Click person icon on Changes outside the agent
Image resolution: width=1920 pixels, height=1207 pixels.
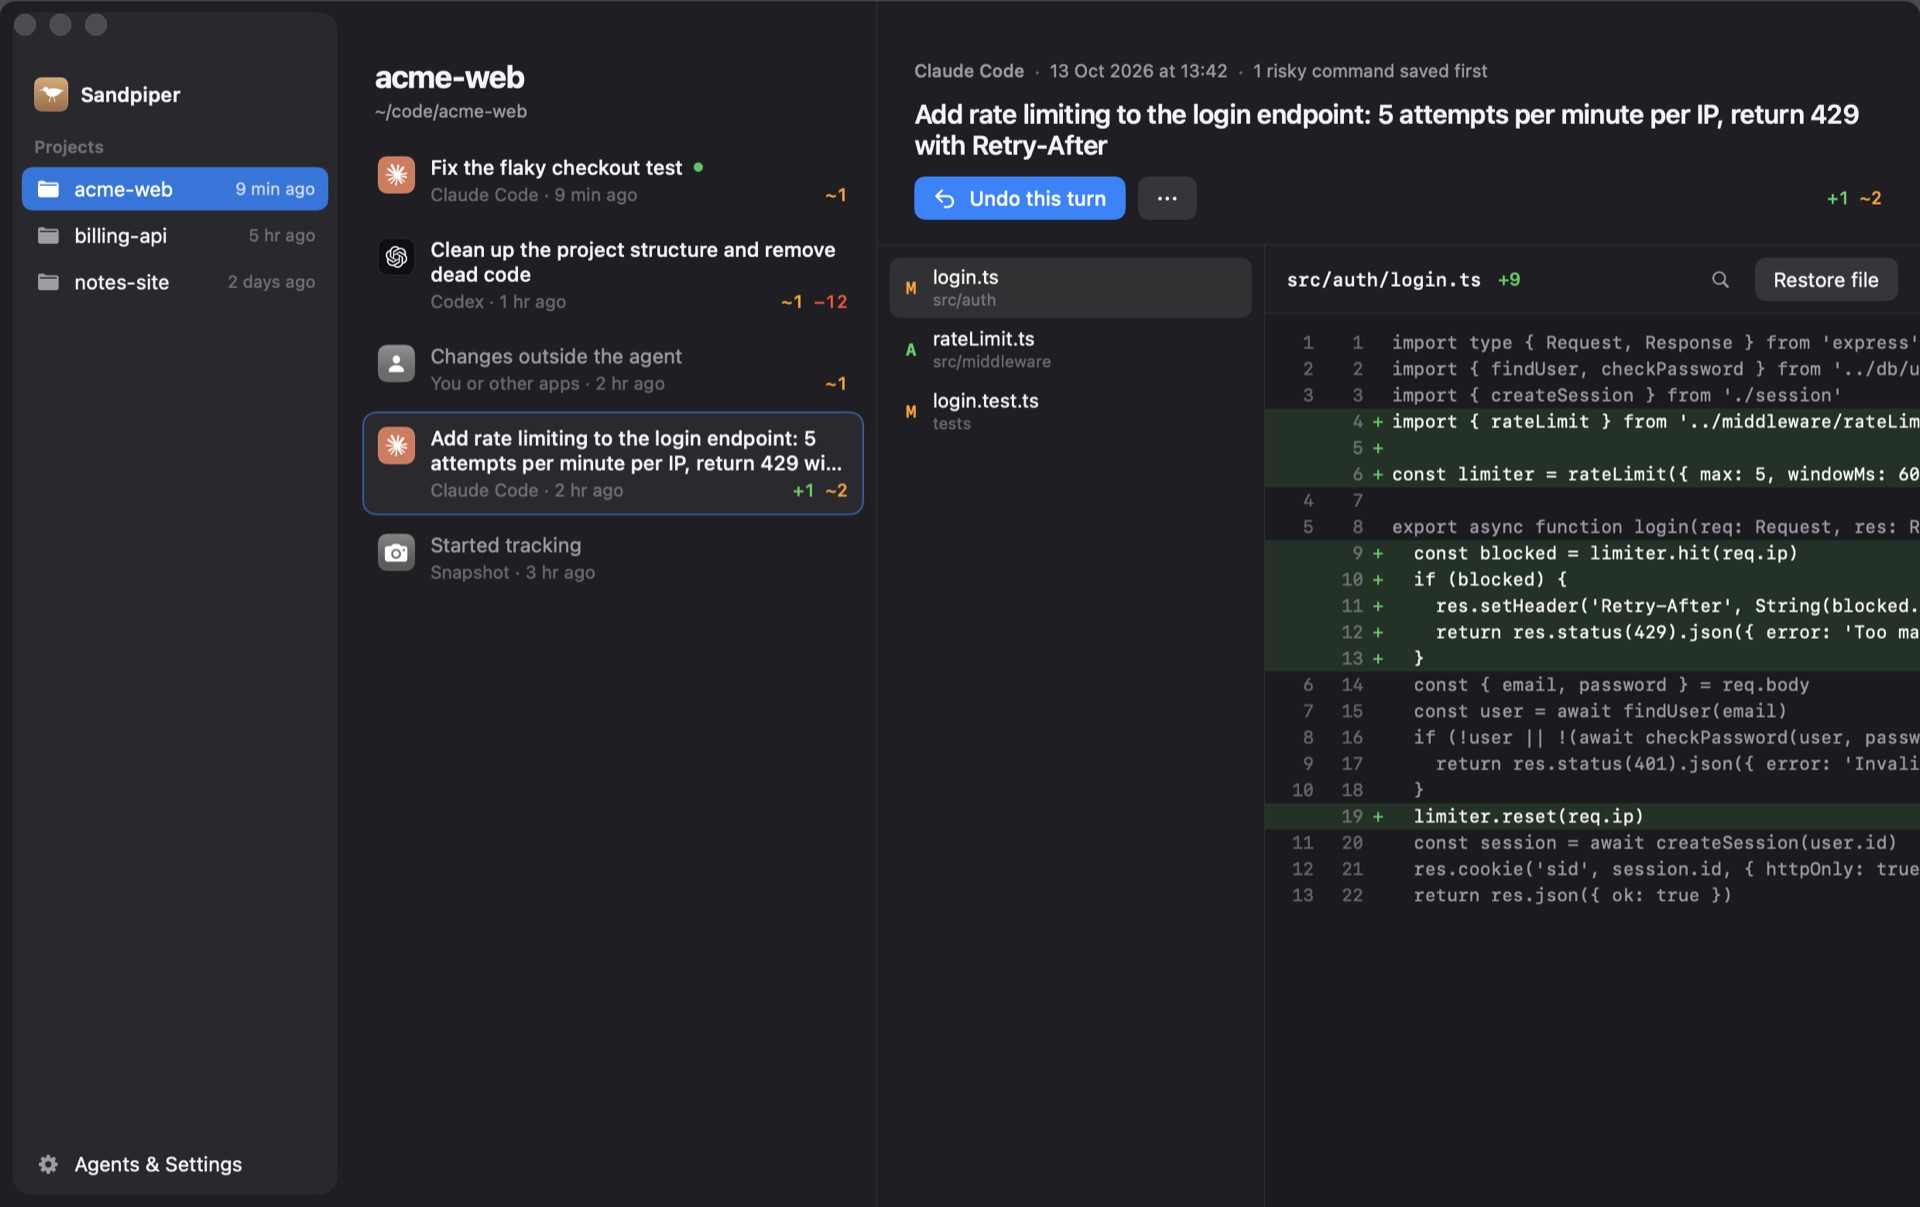pyautogui.click(x=396, y=364)
